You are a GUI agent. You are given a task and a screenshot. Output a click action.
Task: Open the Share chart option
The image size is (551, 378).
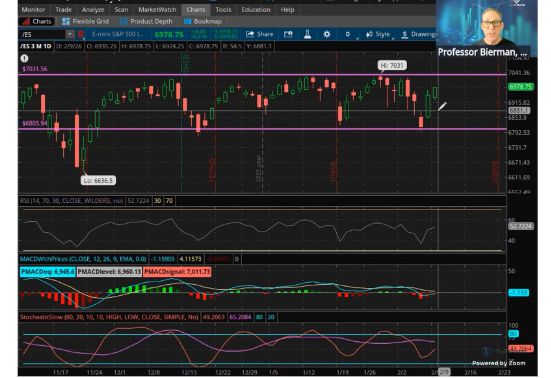click(260, 34)
